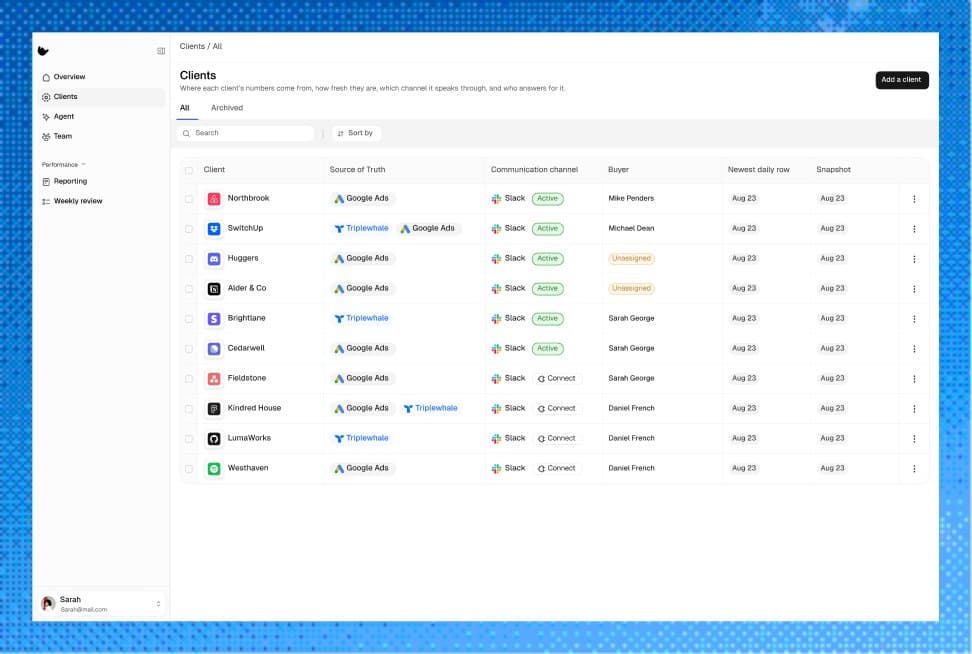Screen dimensions: 972x654
Task: Open SwitchUp's three-dot row menu
Action: point(914,229)
